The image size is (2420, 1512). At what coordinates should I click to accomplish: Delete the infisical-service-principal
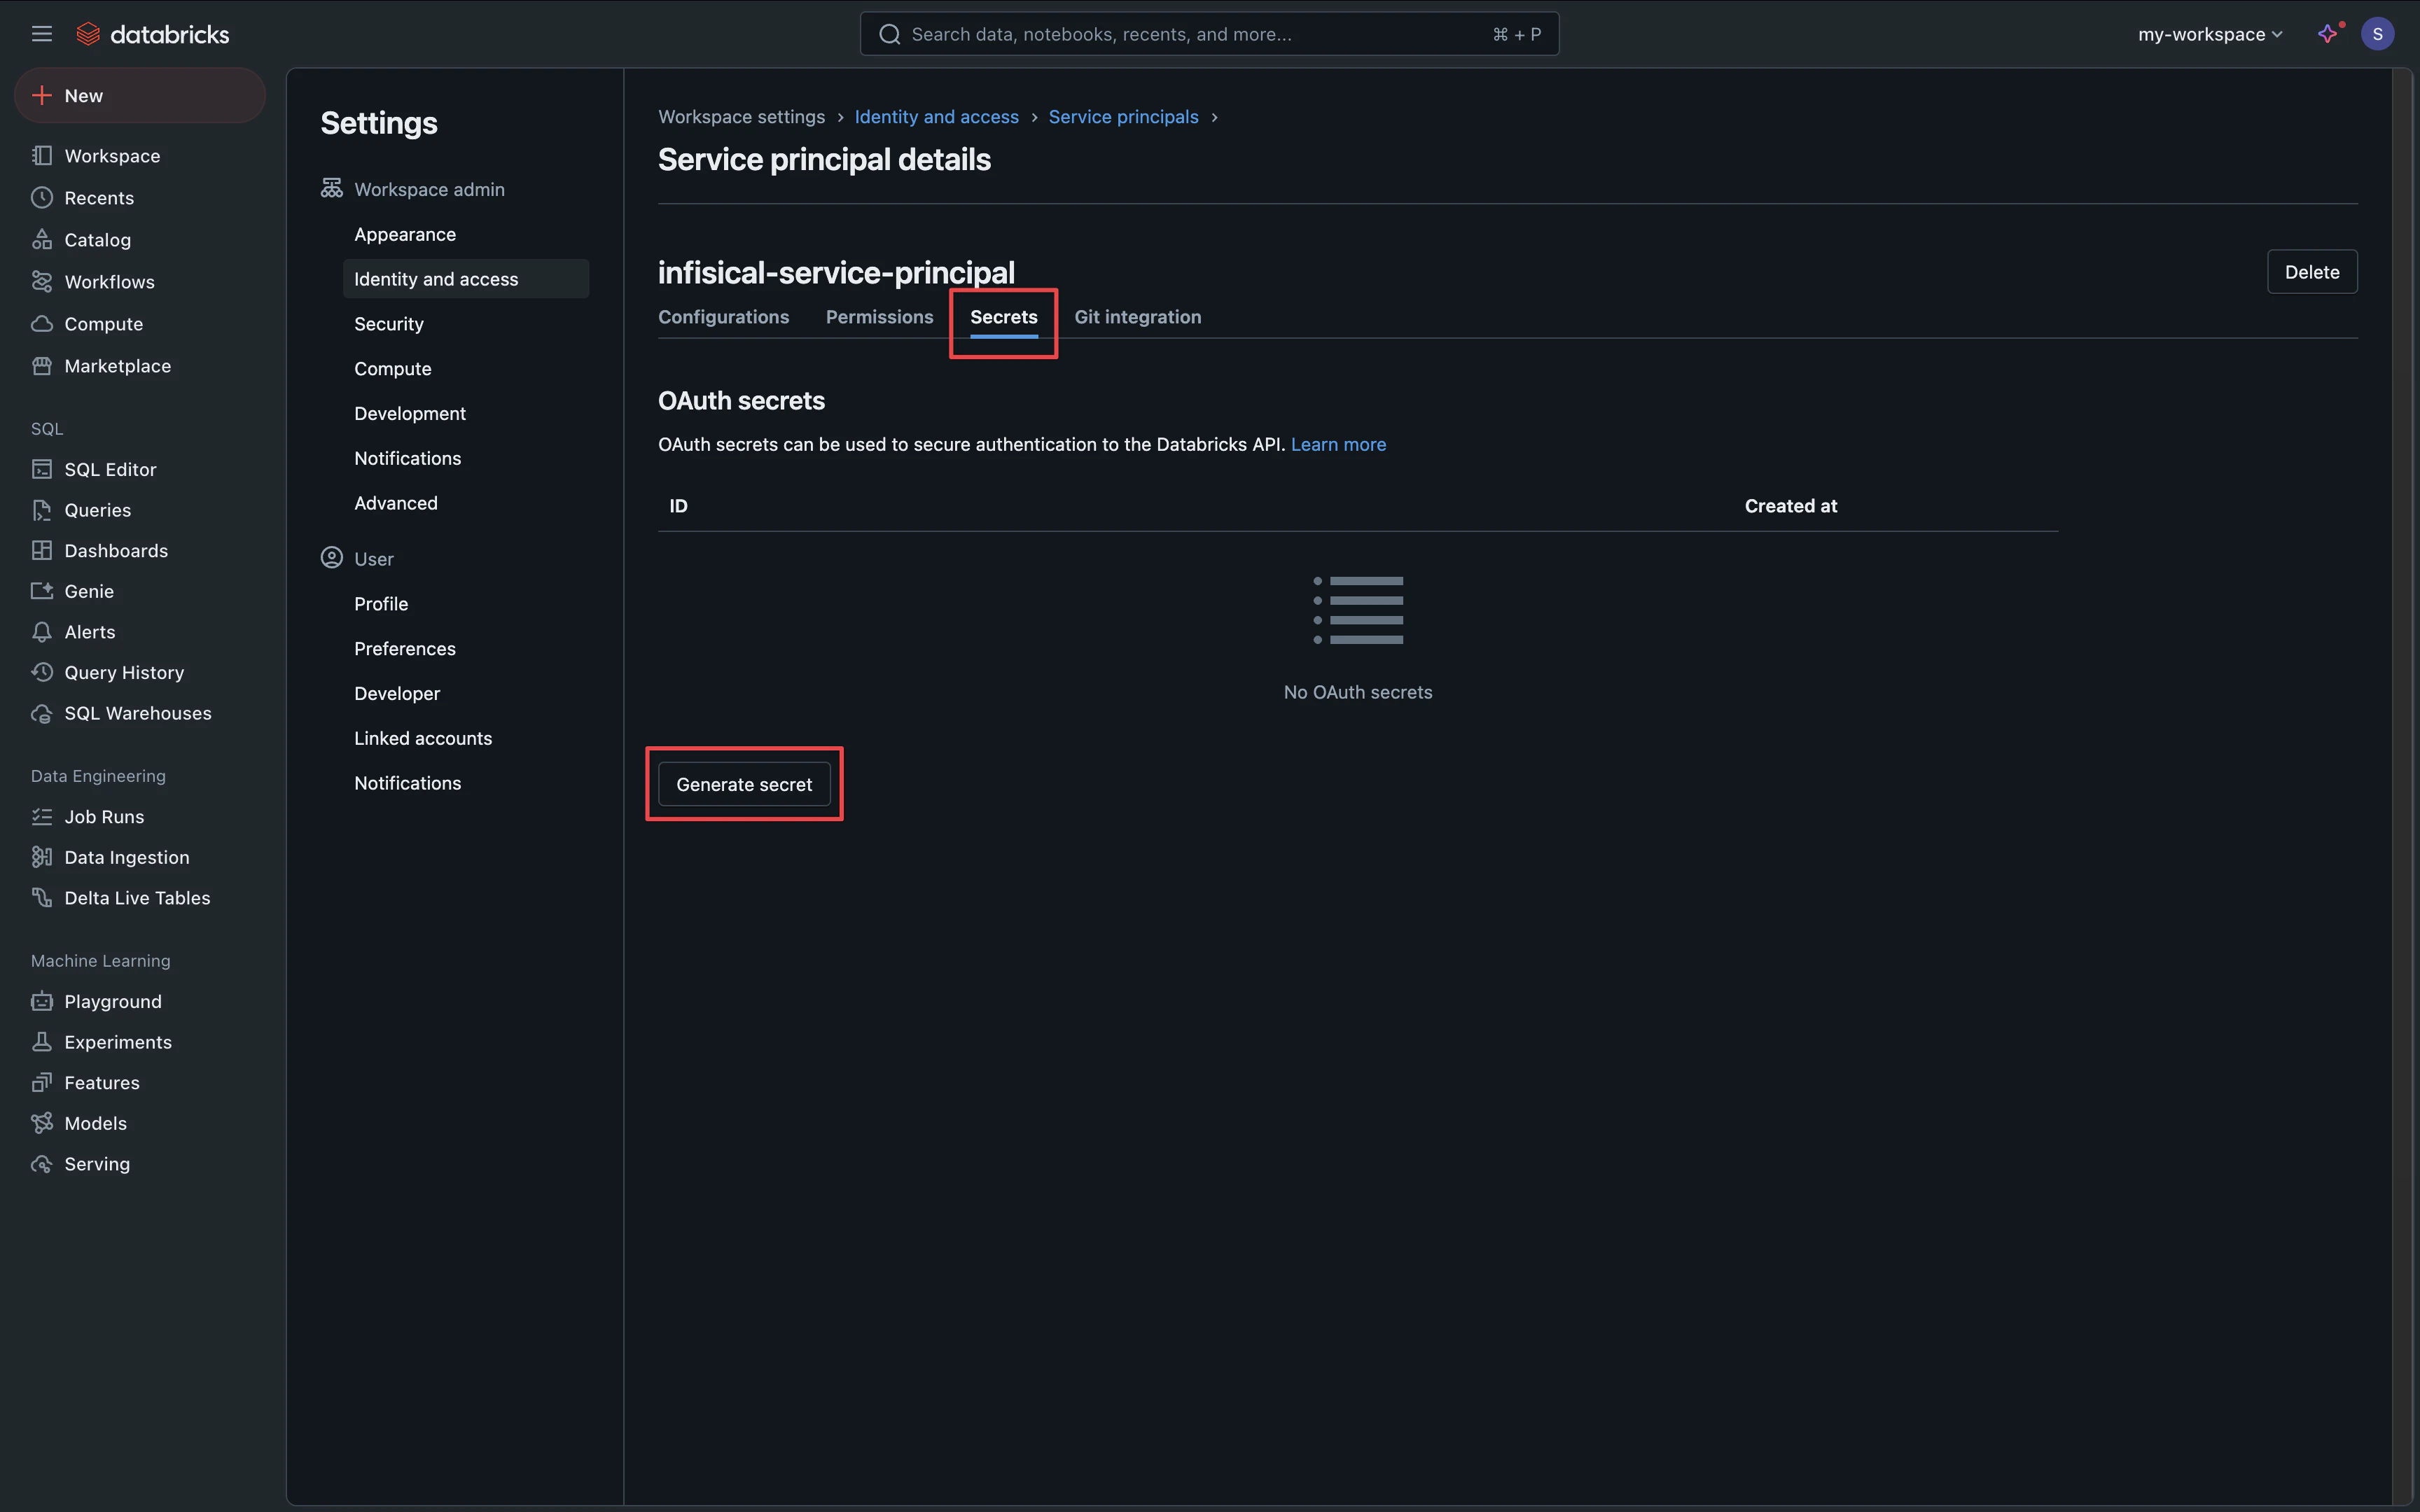tap(2312, 272)
